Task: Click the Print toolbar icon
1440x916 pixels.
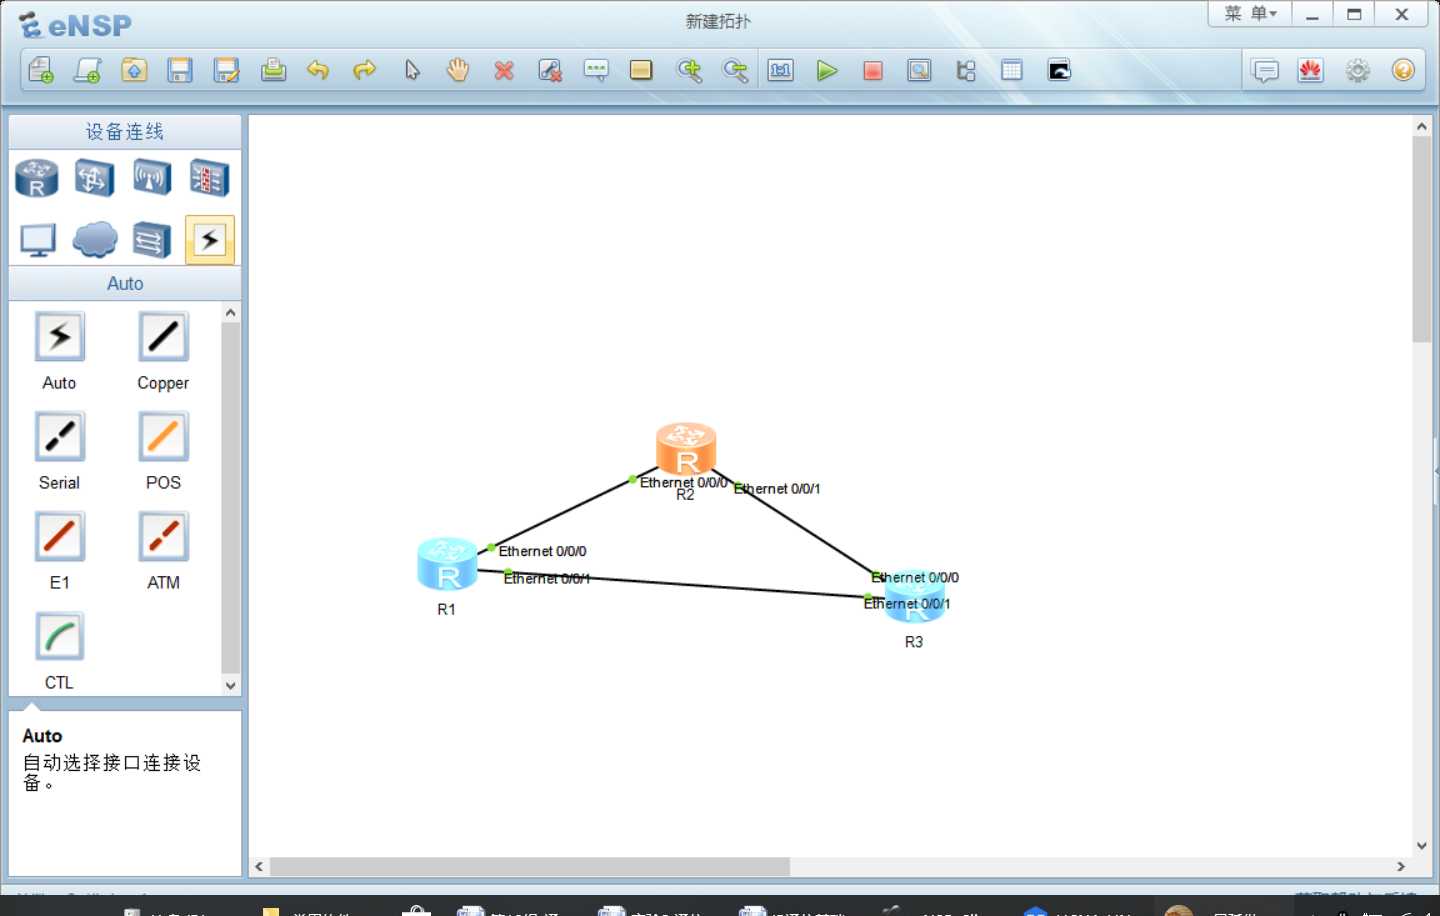Action: pos(273,70)
